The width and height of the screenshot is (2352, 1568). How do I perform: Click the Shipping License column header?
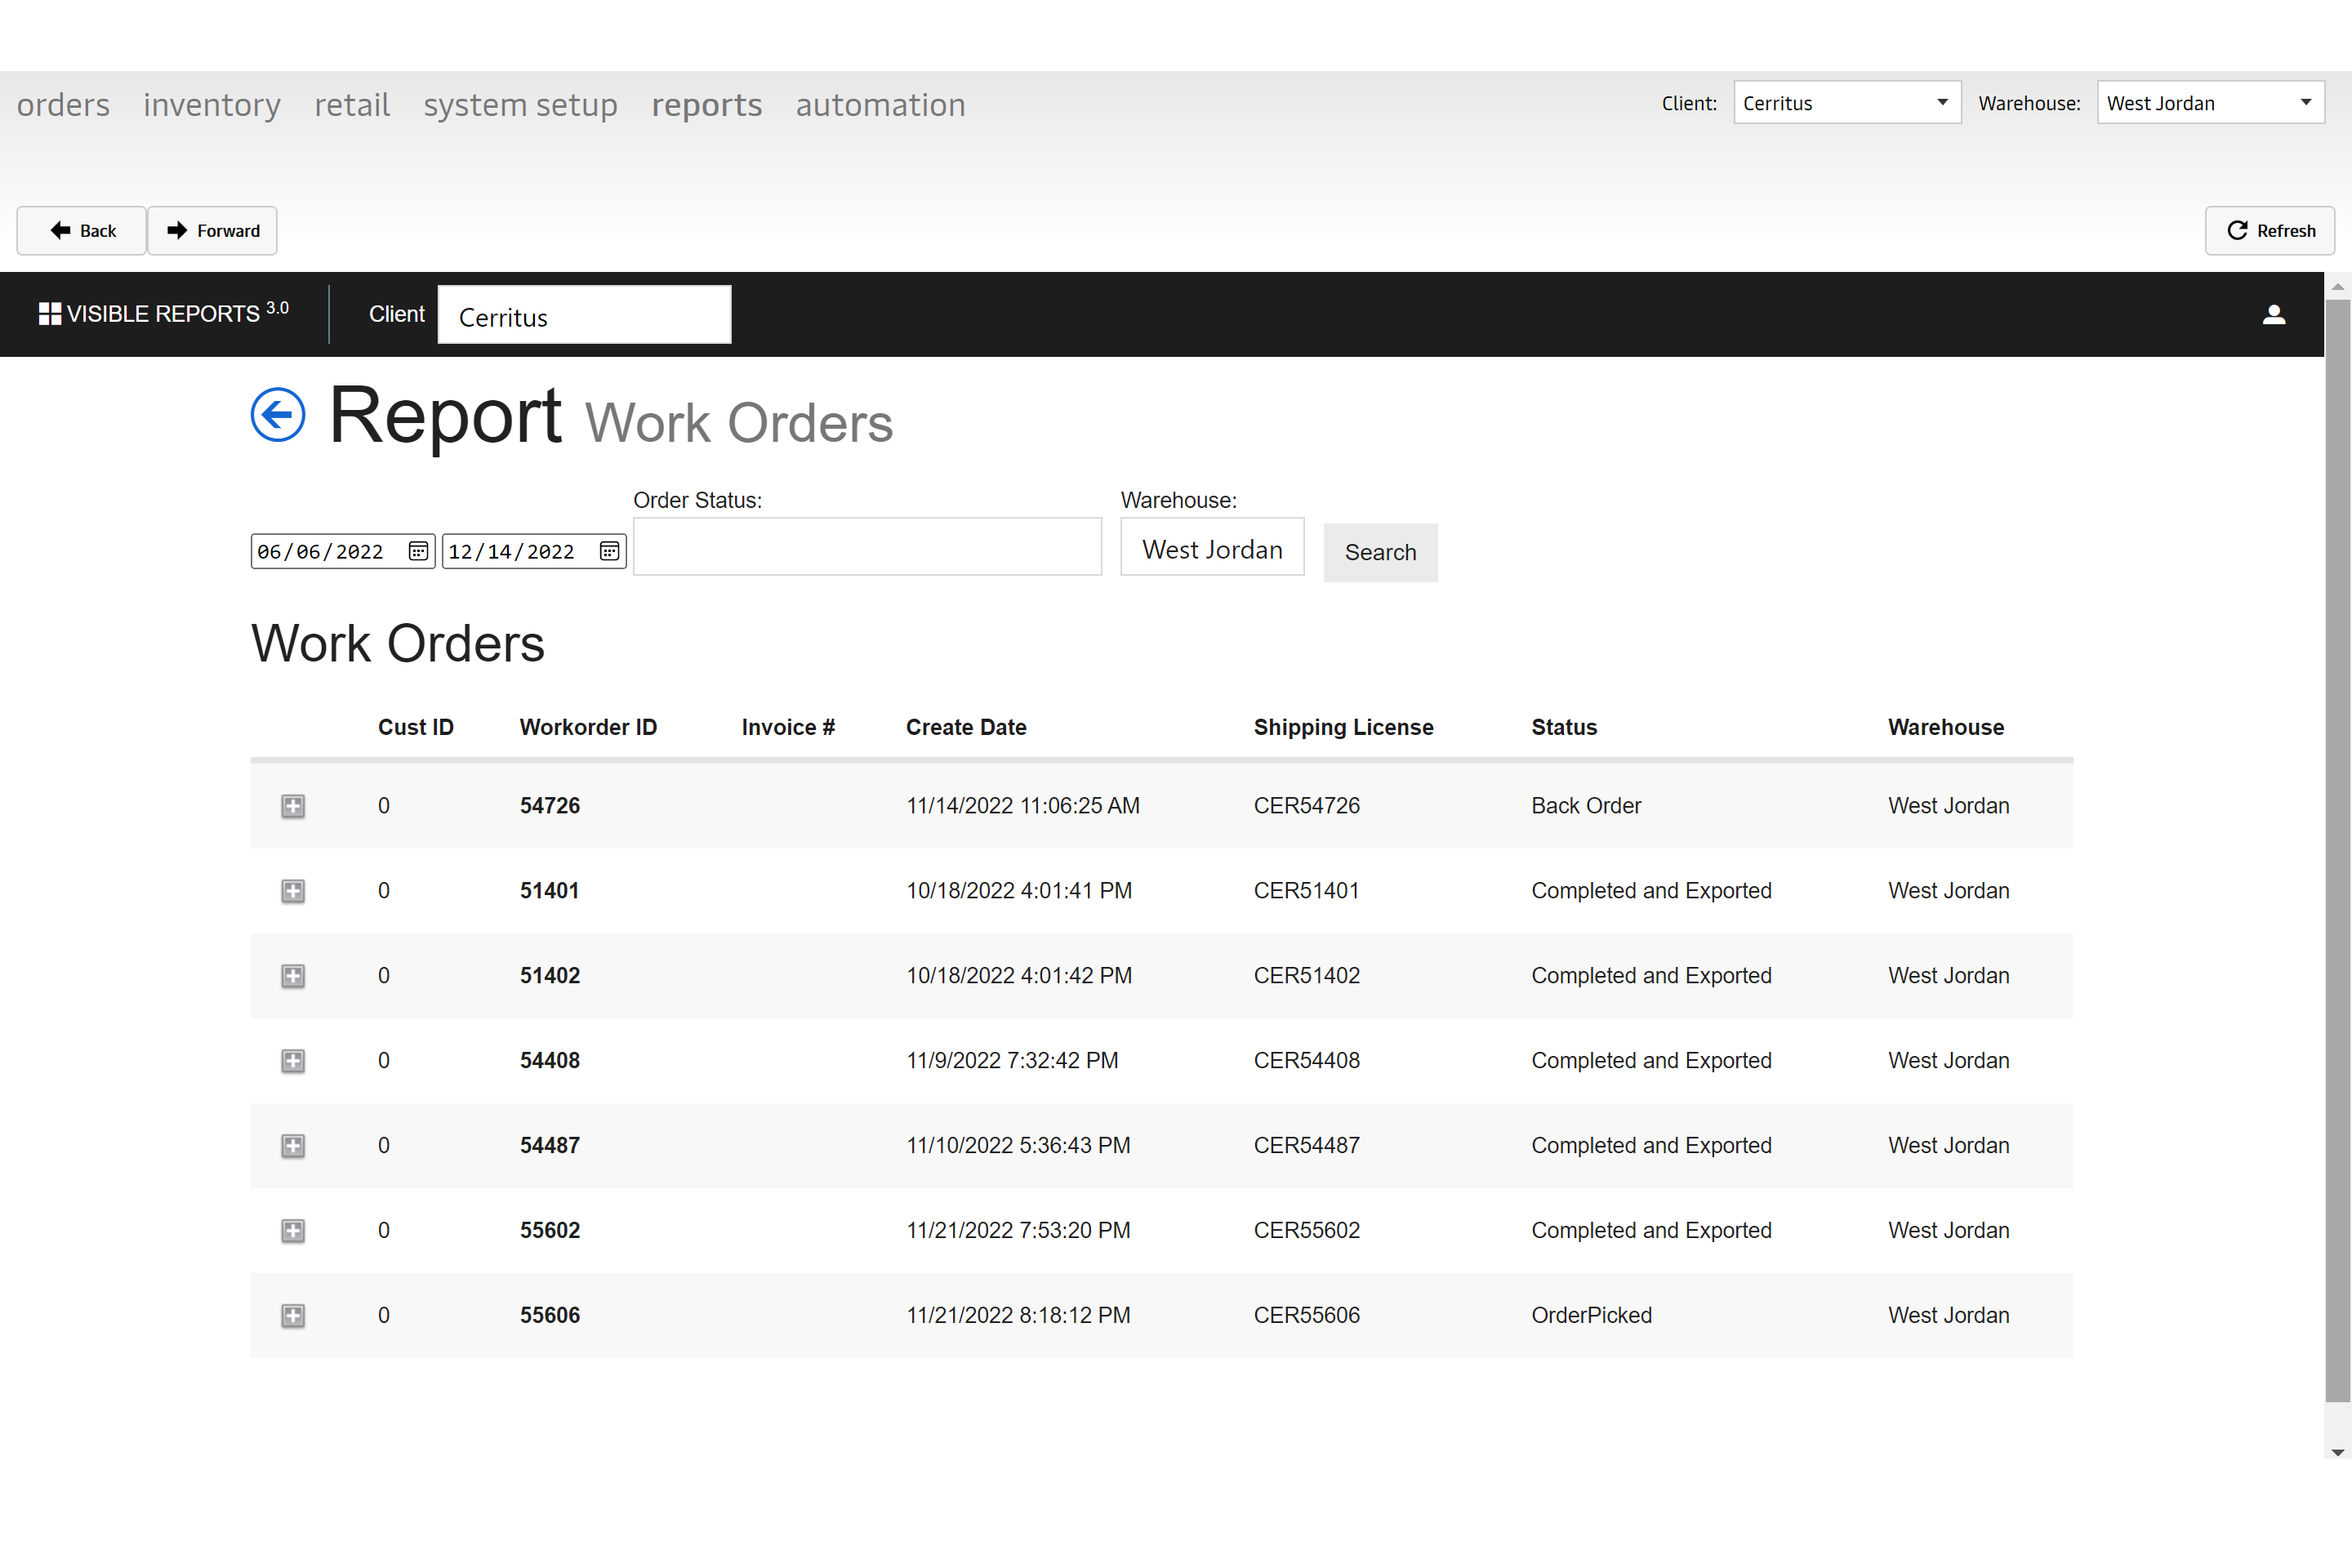click(x=1343, y=728)
